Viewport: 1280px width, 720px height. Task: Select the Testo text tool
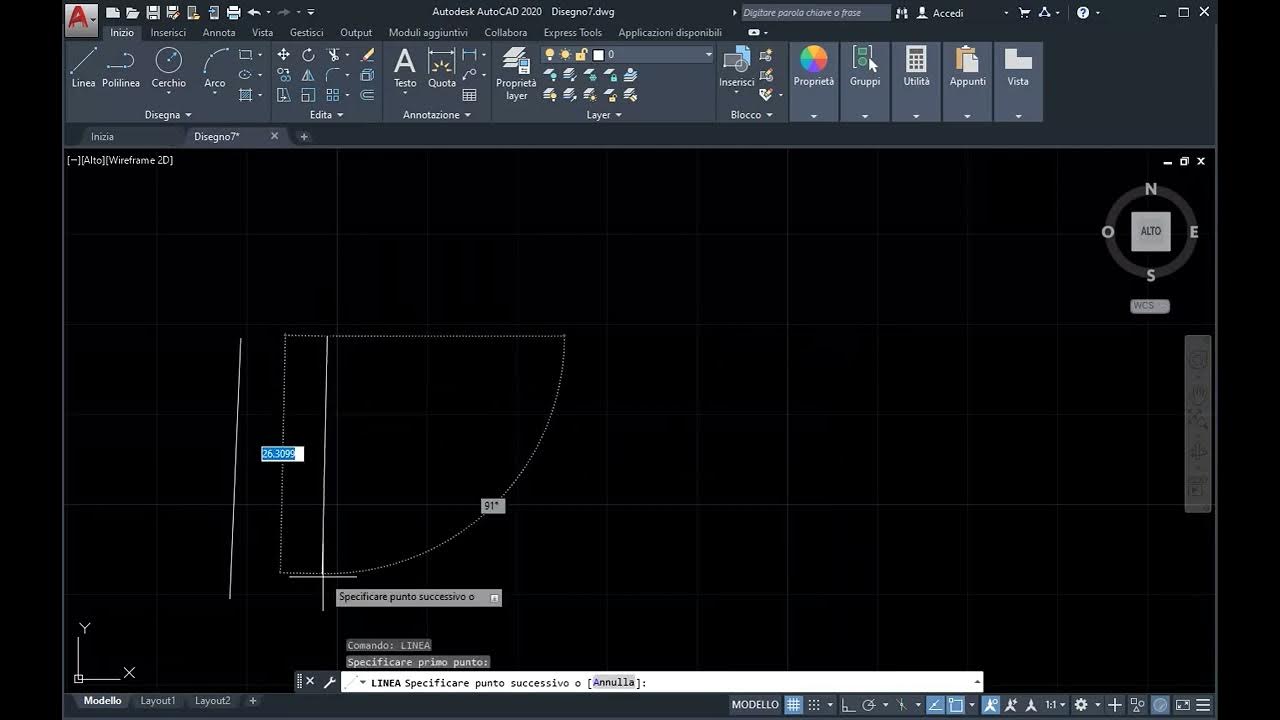click(405, 67)
